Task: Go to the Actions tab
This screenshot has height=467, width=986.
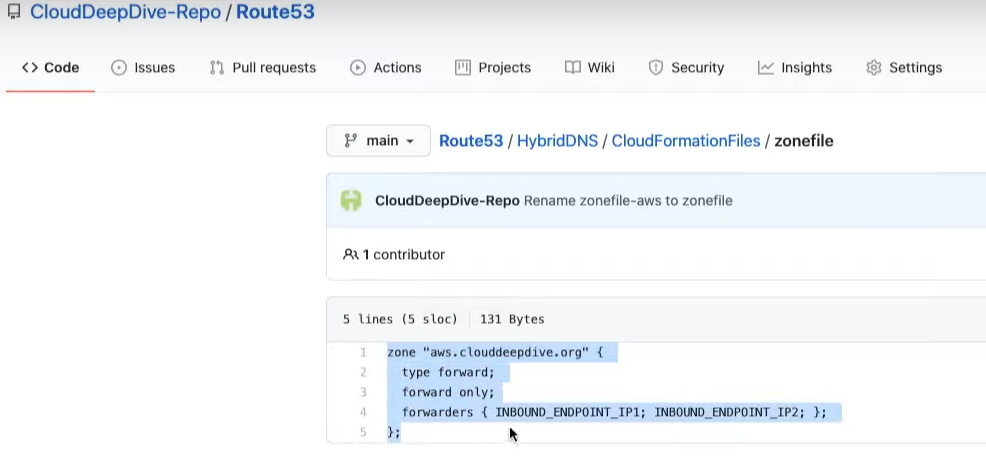Action: (x=386, y=68)
